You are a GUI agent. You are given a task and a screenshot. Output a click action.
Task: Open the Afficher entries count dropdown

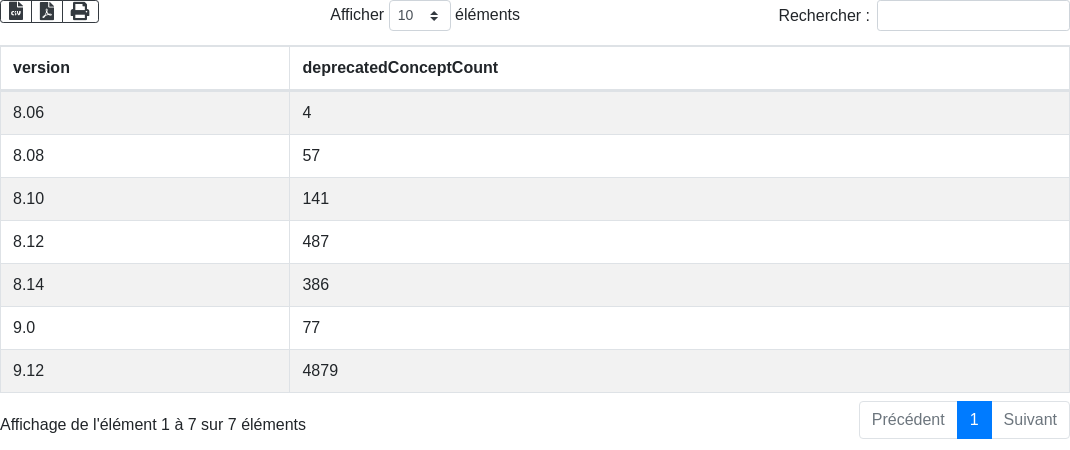click(419, 16)
